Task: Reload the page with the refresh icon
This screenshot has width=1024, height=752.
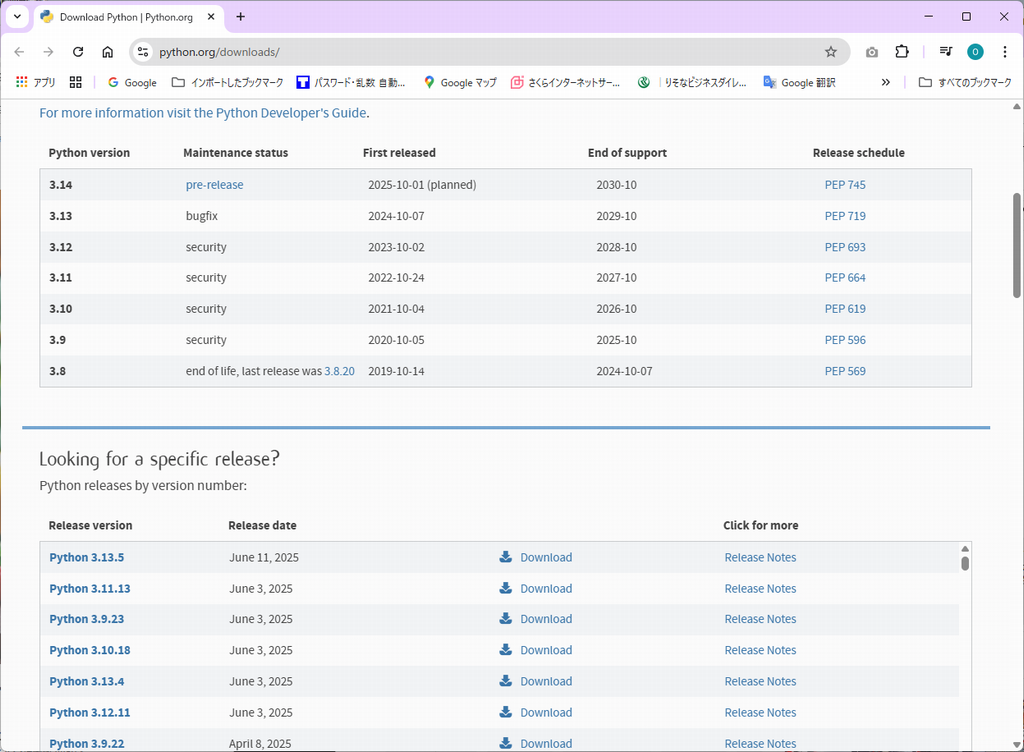Action: point(78,52)
